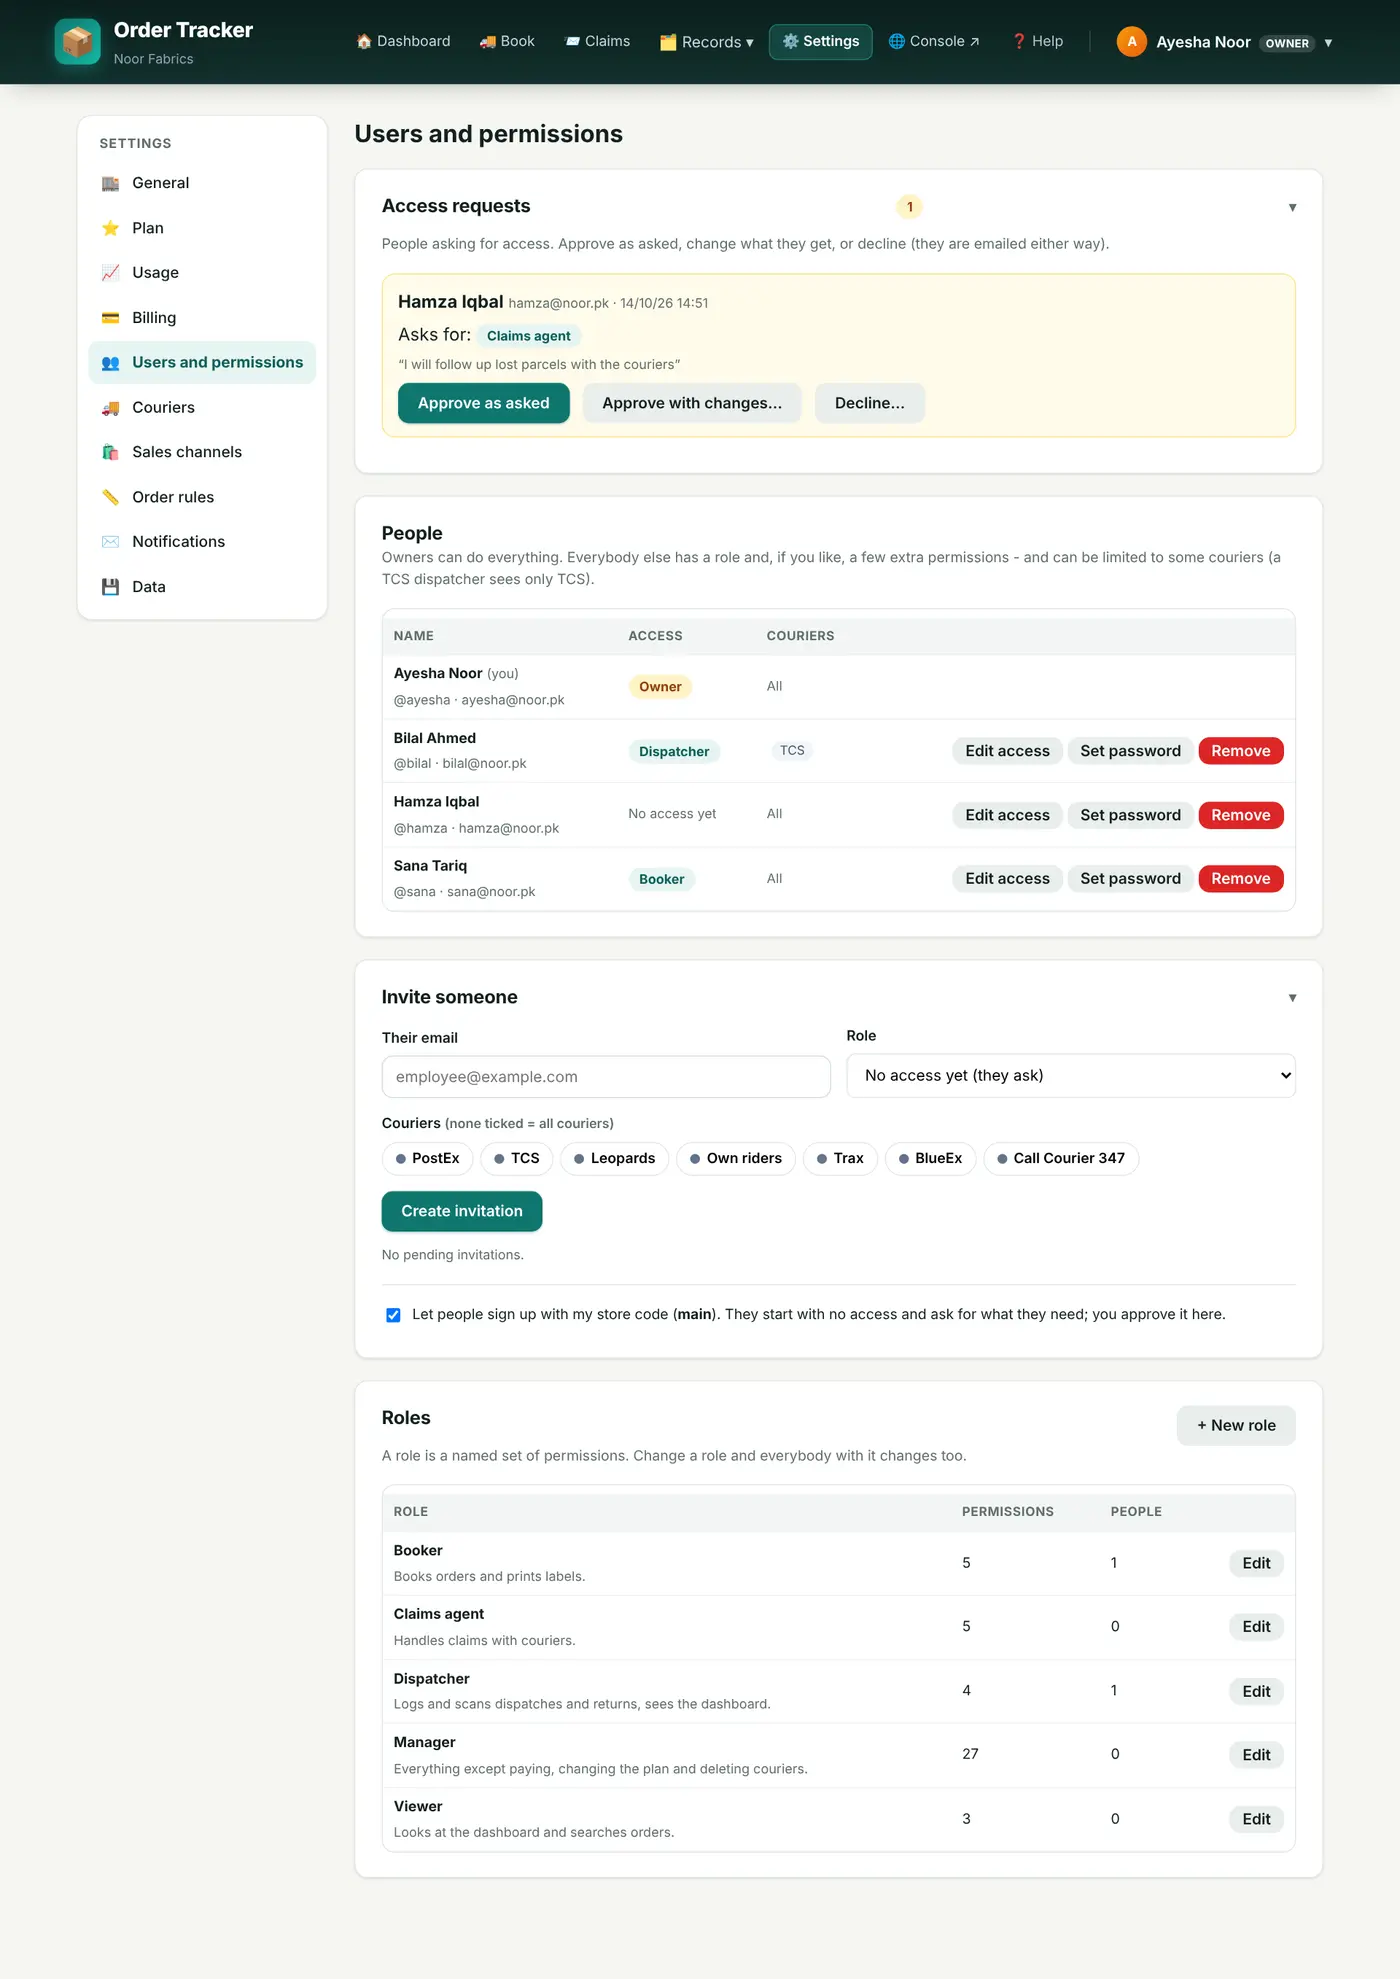Click the Console globe icon
Image resolution: width=1400 pixels, height=1979 pixels.
897,41
